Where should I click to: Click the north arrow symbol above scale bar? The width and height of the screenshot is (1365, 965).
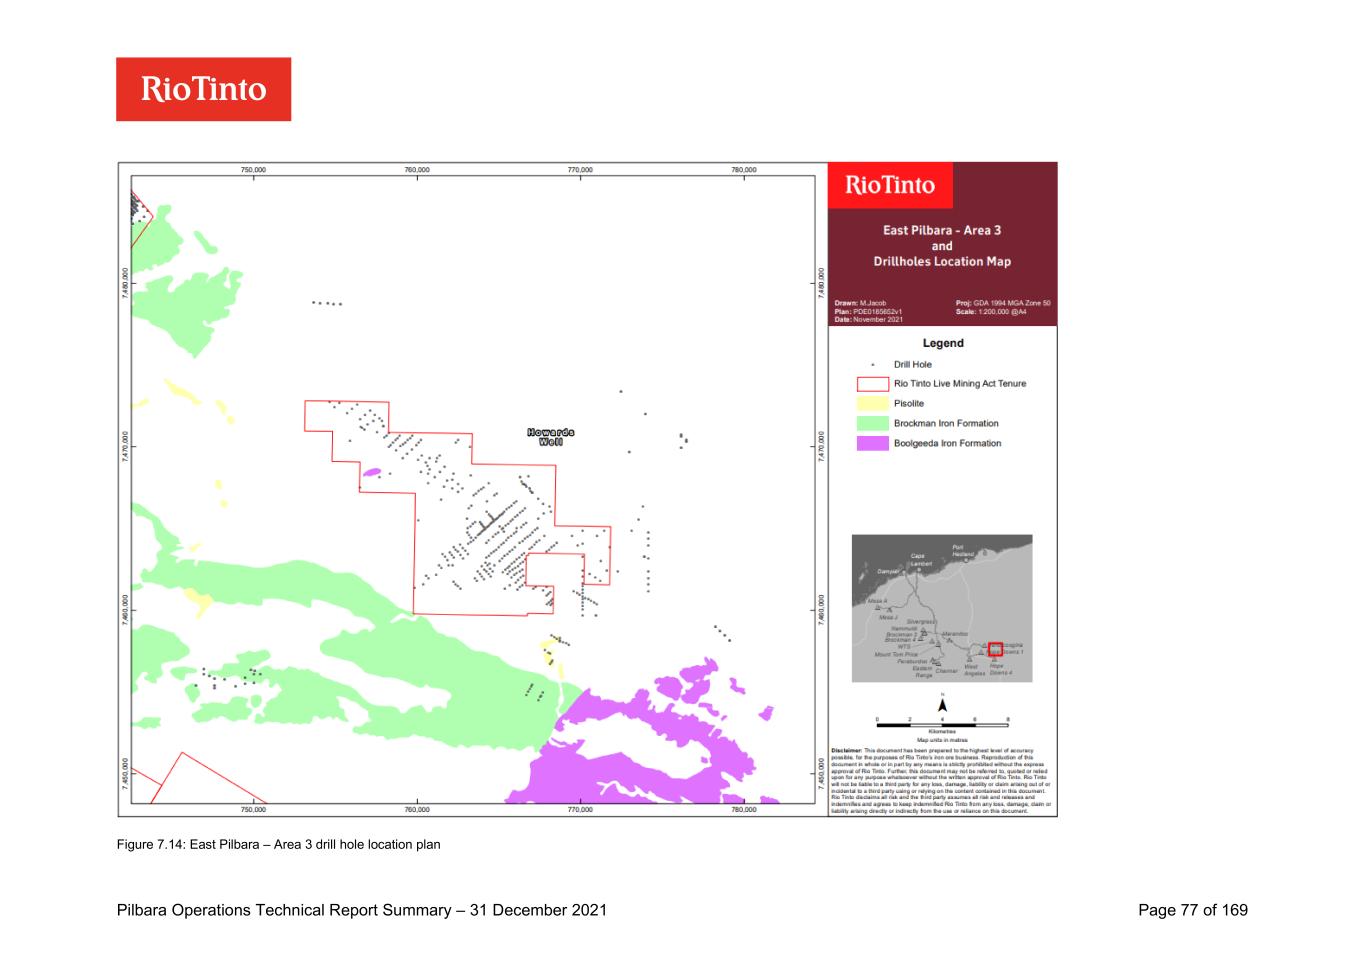point(942,703)
